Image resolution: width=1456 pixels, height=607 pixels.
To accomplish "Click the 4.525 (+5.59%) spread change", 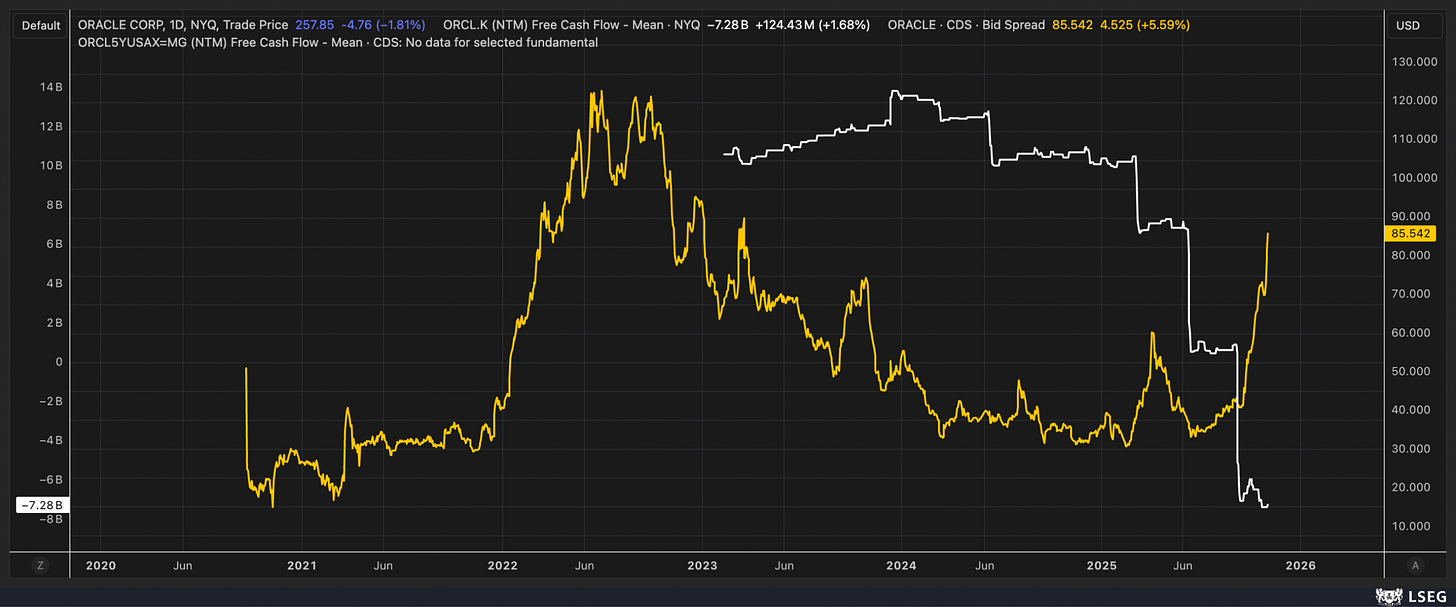I will point(1145,24).
